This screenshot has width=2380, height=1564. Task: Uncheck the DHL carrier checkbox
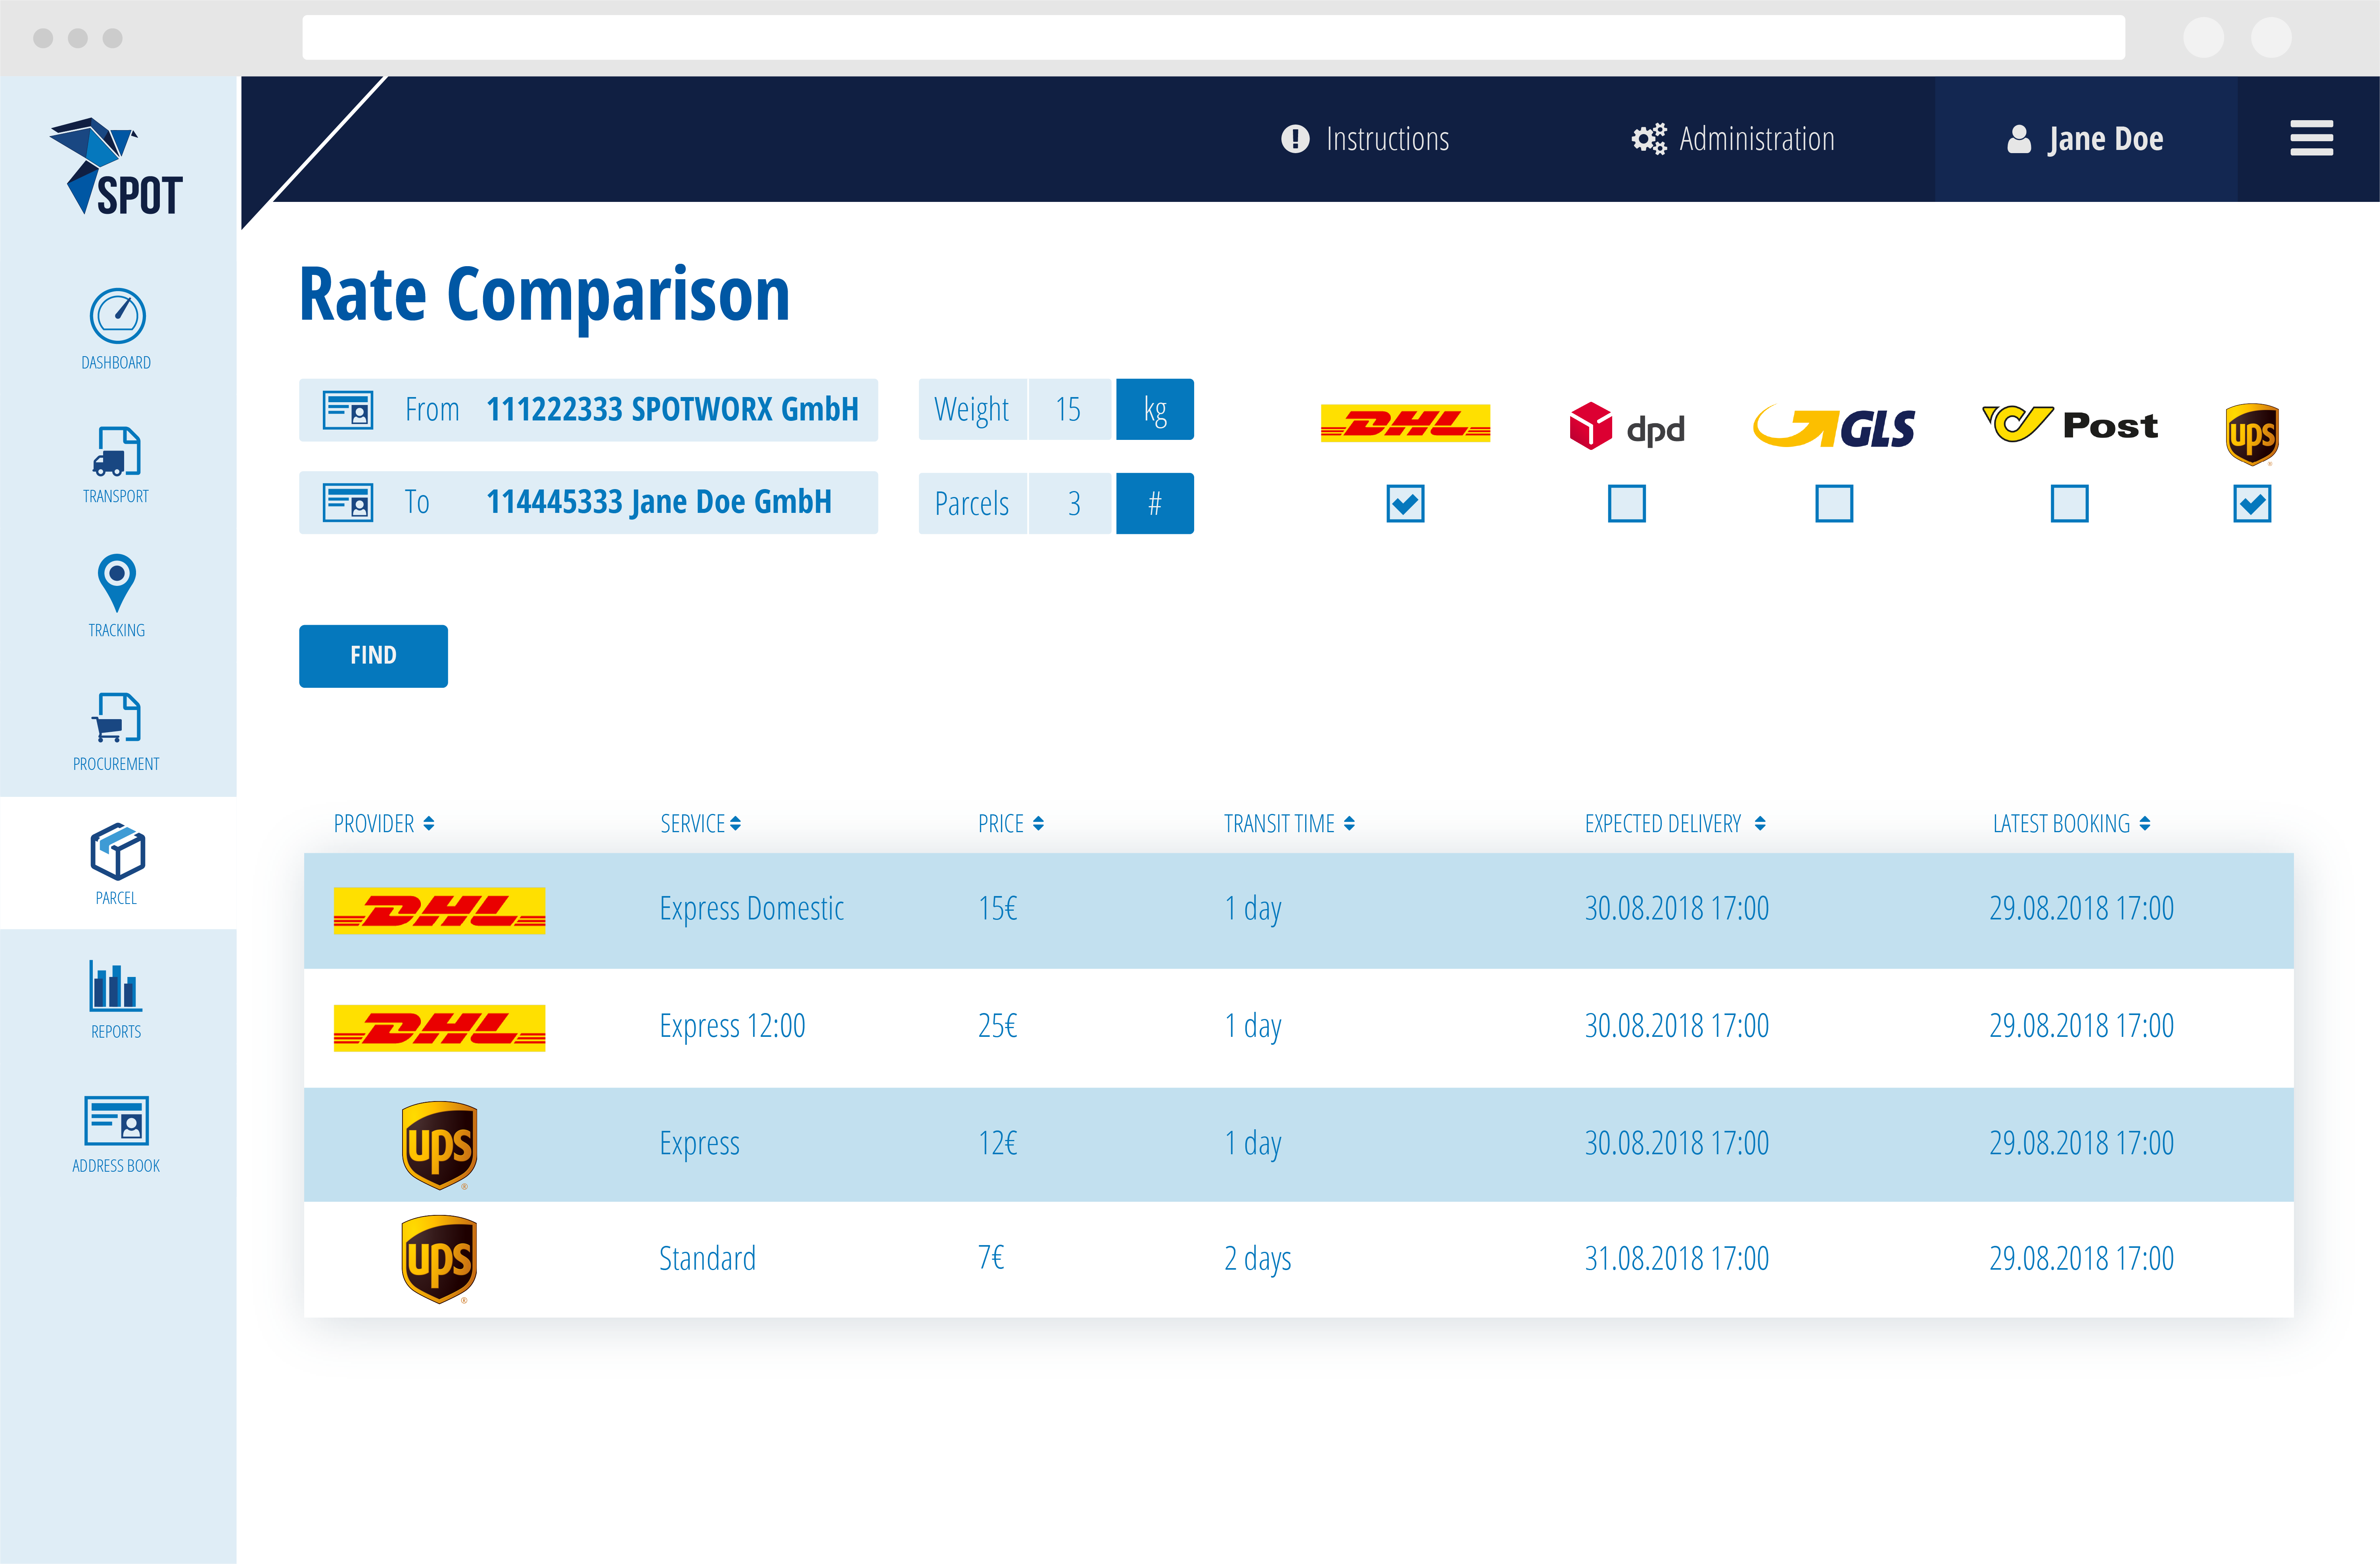point(1405,503)
